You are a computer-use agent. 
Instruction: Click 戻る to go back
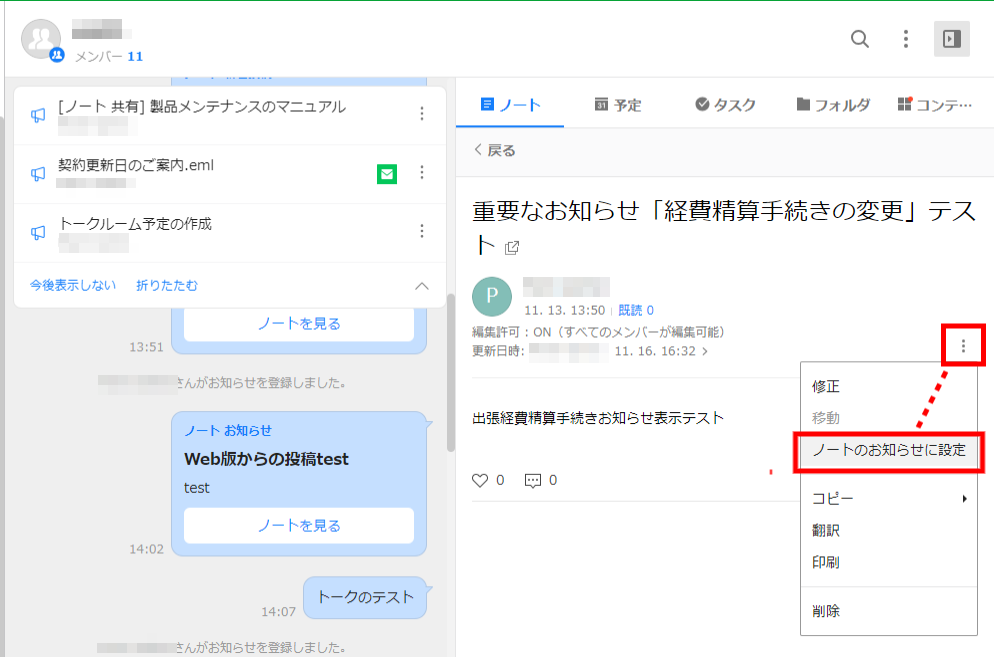494,151
